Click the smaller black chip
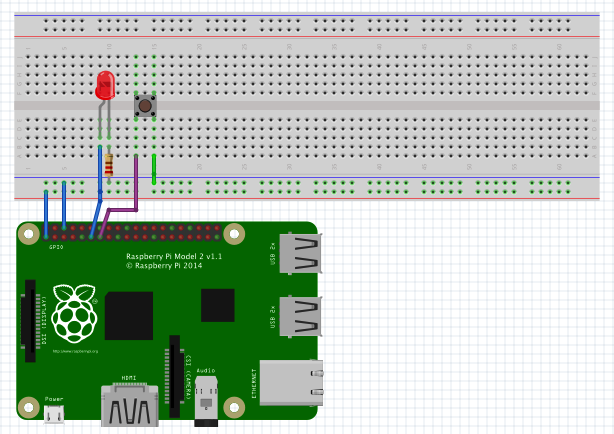 click(218, 306)
